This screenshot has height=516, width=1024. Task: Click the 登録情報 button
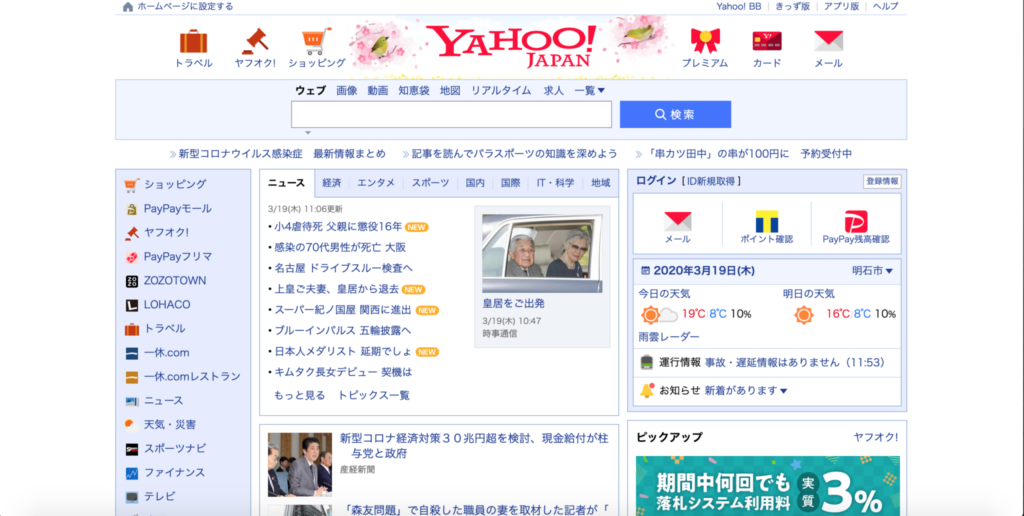(x=882, y=182)
